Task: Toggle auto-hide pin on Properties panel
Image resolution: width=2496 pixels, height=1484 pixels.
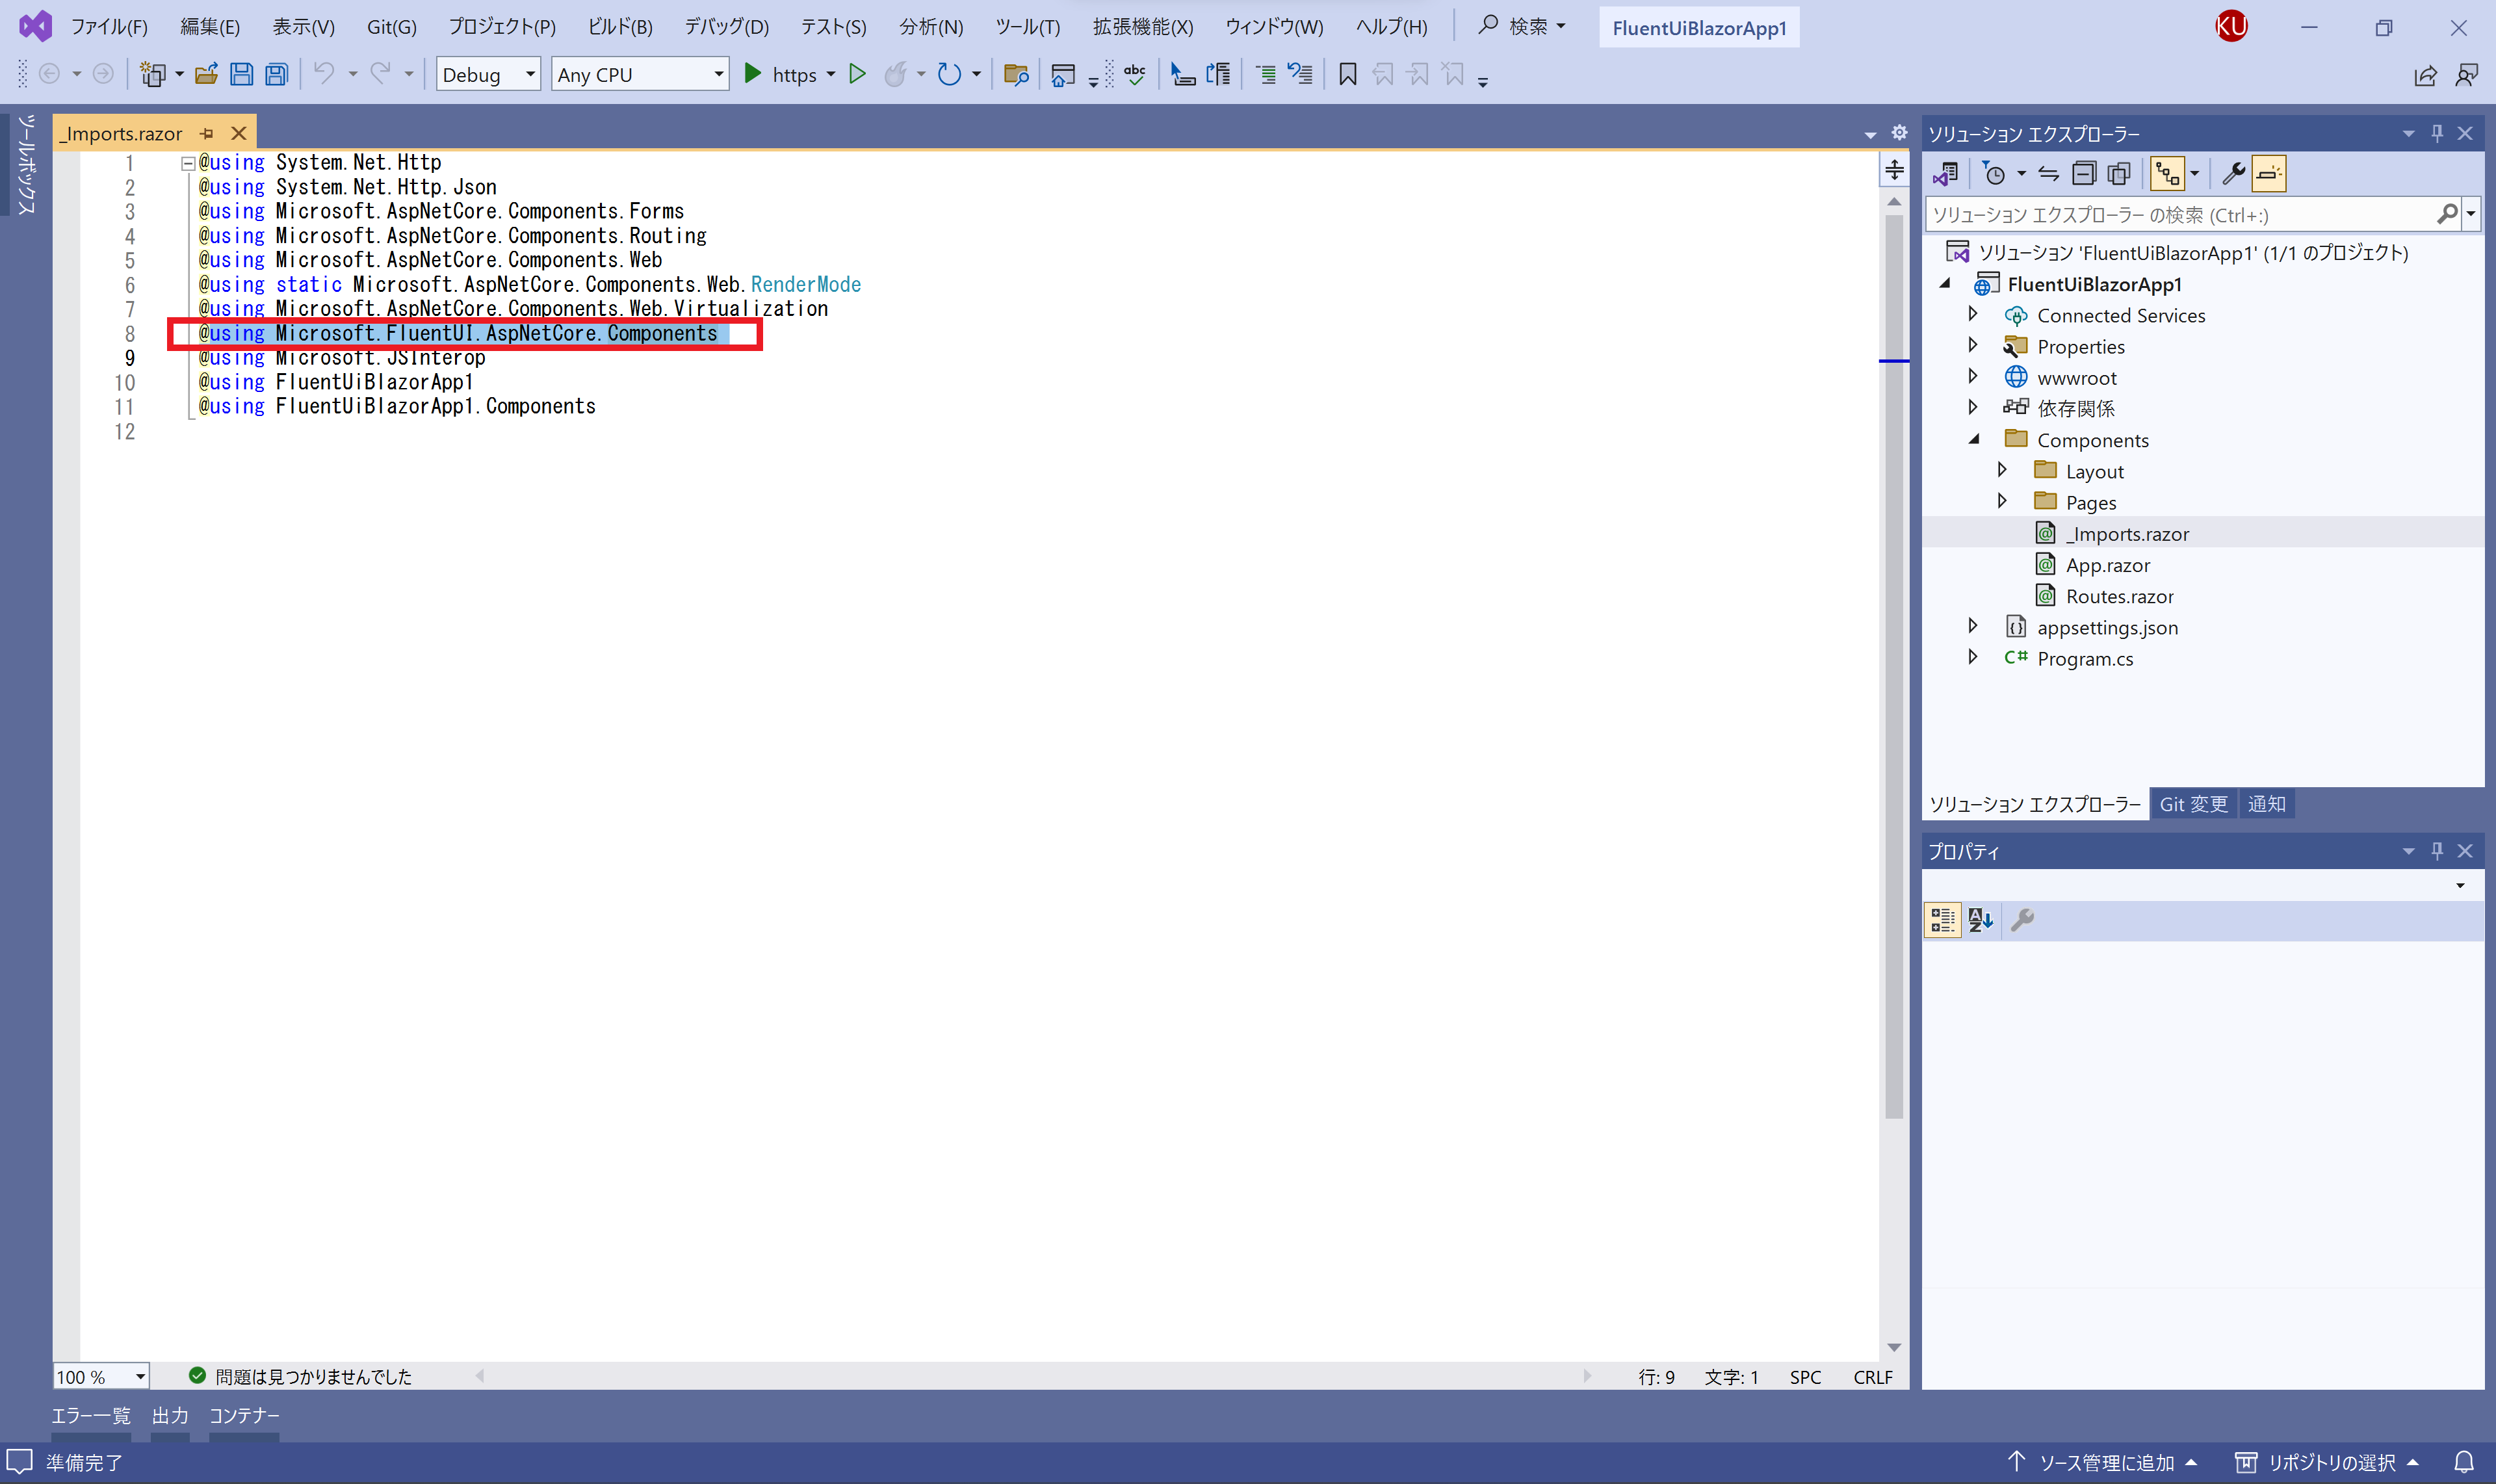Action: (x=2437, y=851)
